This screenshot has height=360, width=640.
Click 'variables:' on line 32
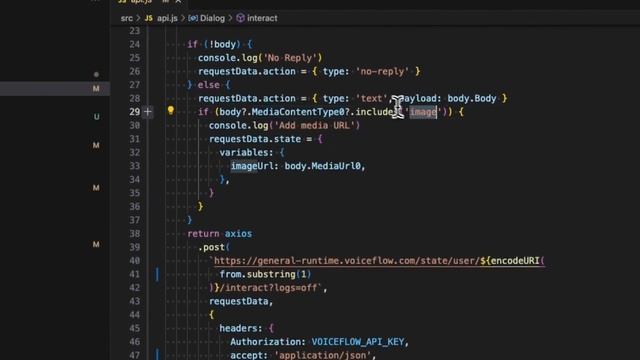[x=246, y=153]
